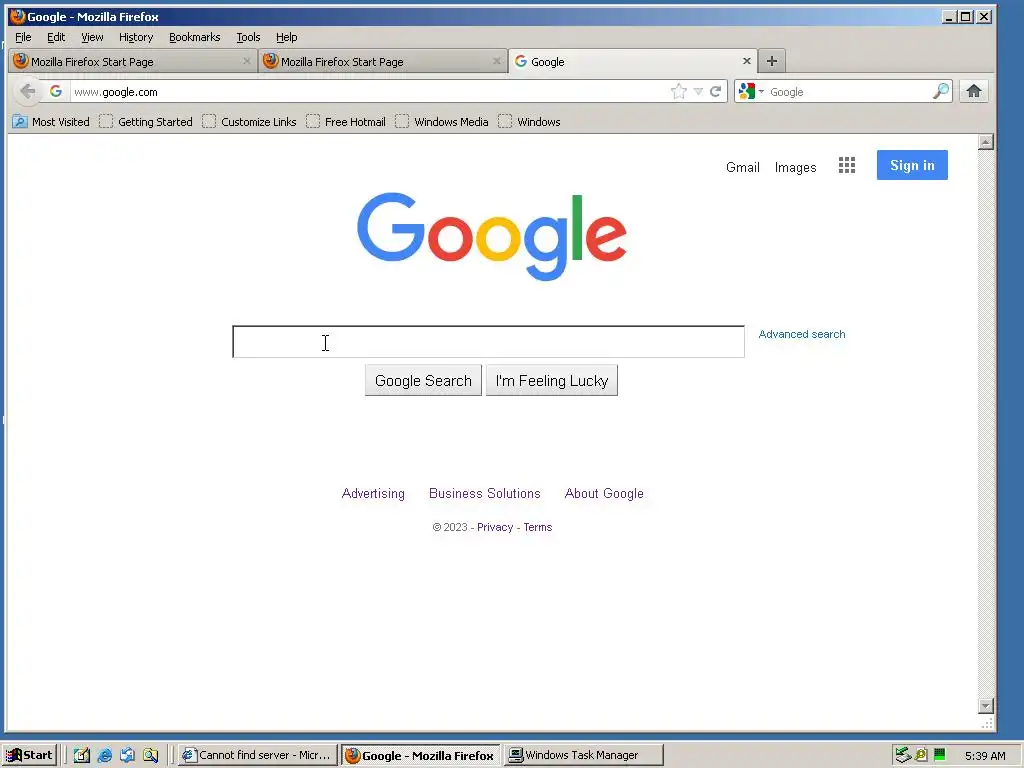Switch to Cannot find server taskbar window
The height and width of the screenshot is (768, 1024).
[x=257, y=755]
